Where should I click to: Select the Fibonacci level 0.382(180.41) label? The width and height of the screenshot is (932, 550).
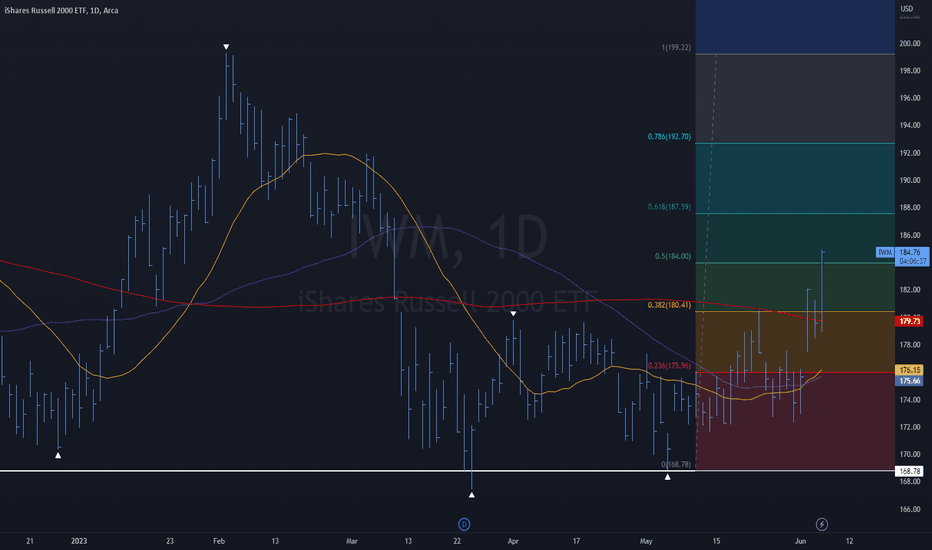pos(669,305)
